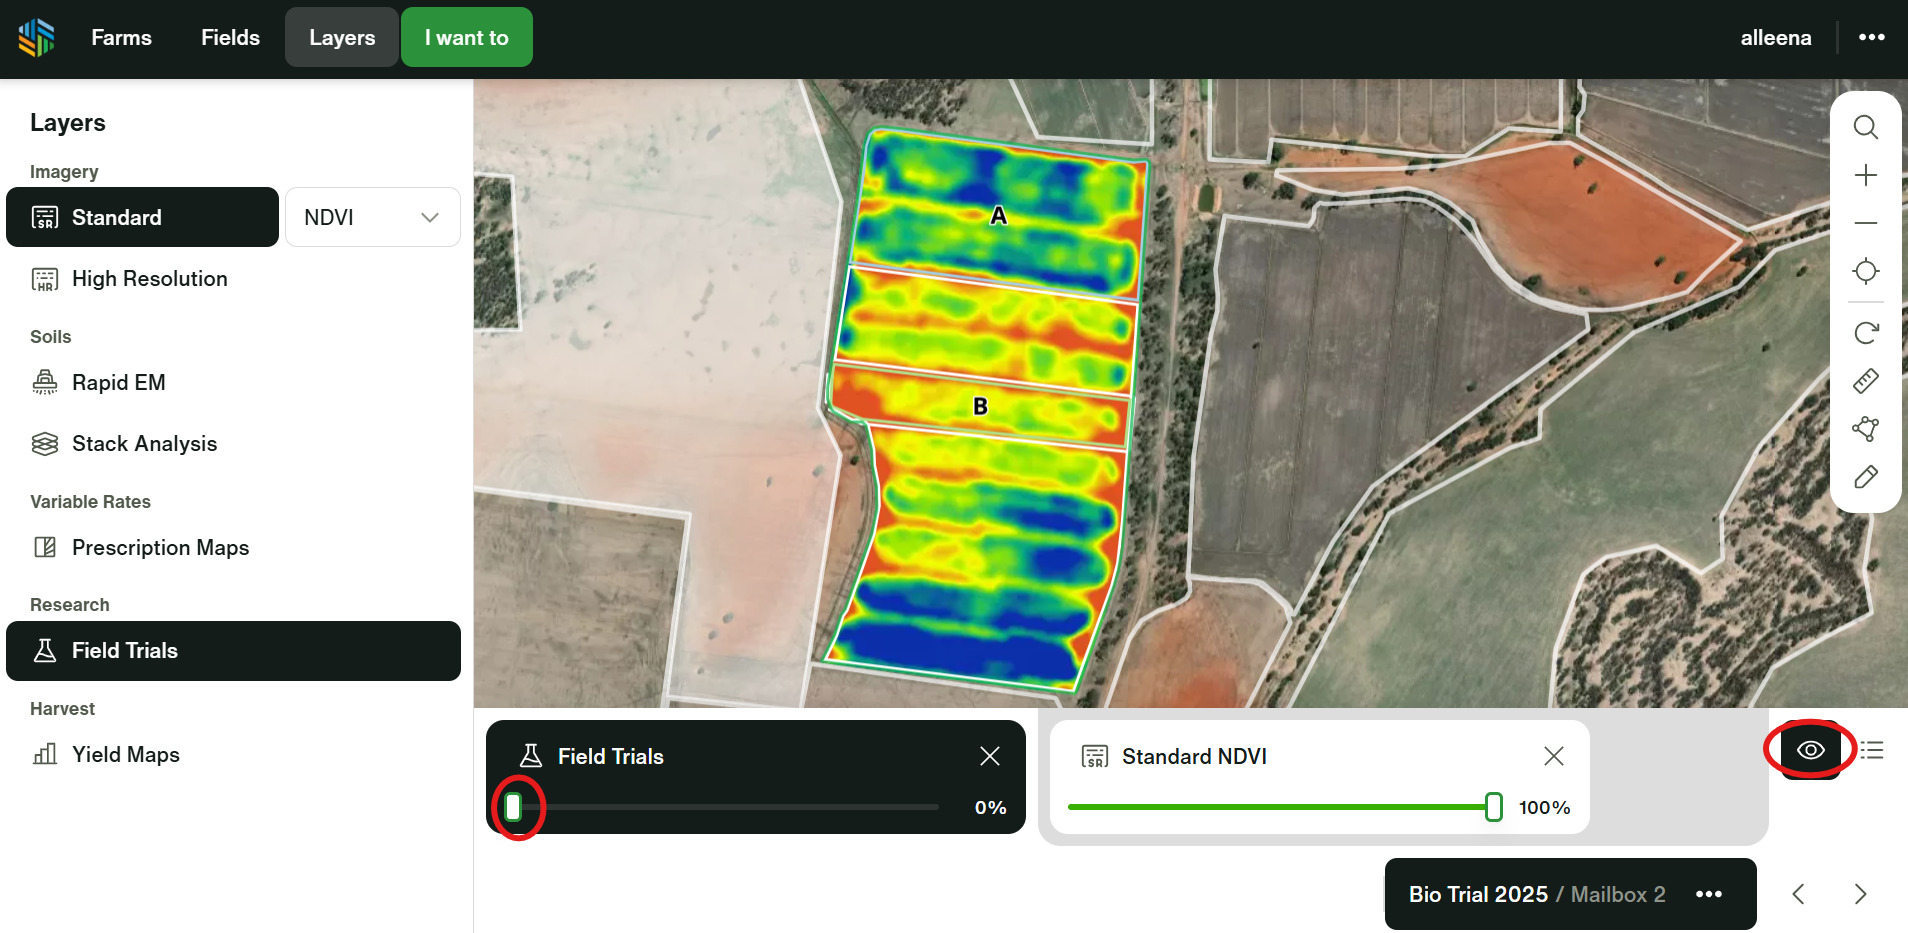Image resolution: width=1908 pixels, height=933 pixels.
Task: Go to the next trial with right arrow
Action: click(1860, 894)
